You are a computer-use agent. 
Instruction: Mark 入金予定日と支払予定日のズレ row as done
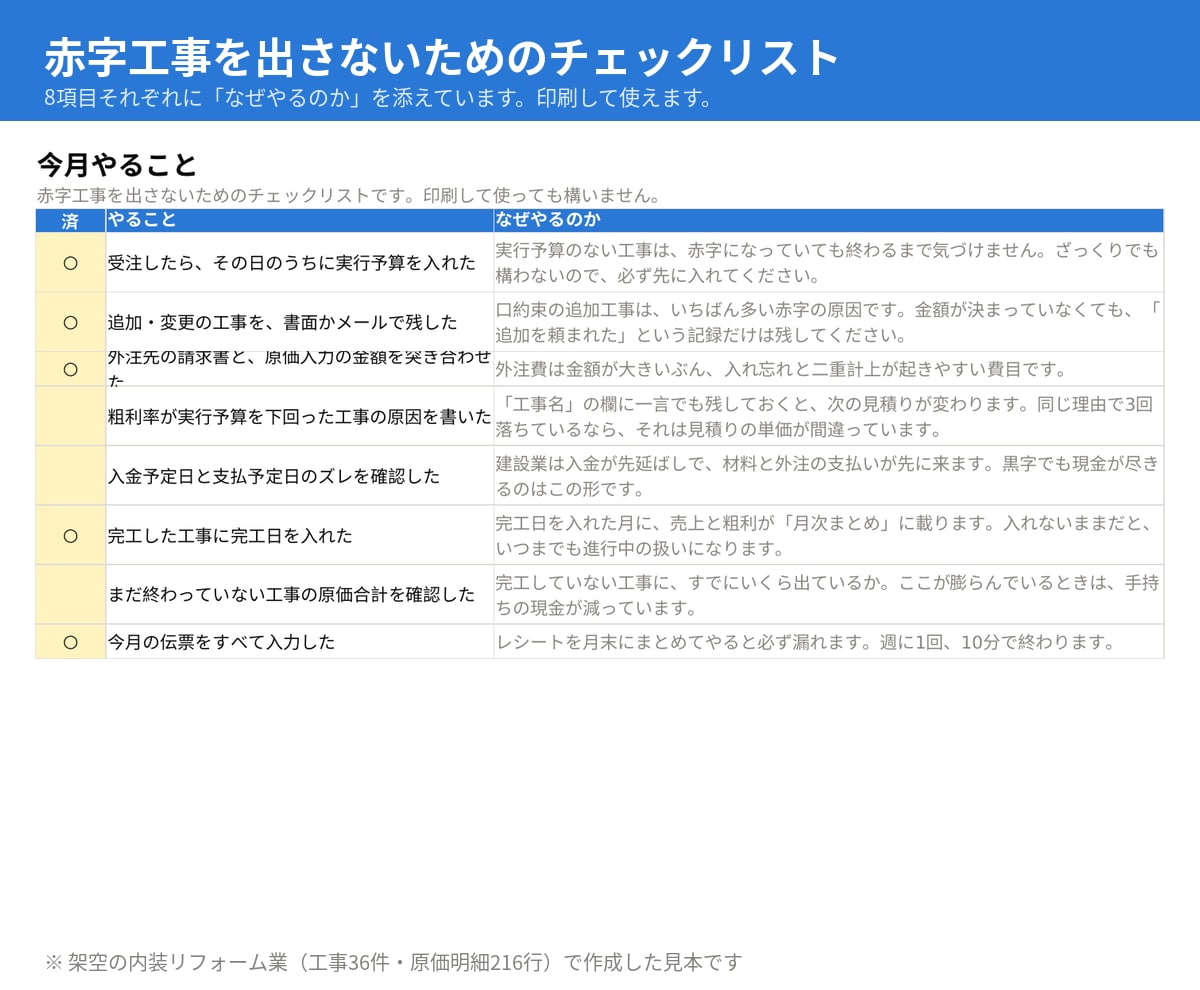click(x=70, y=476)
